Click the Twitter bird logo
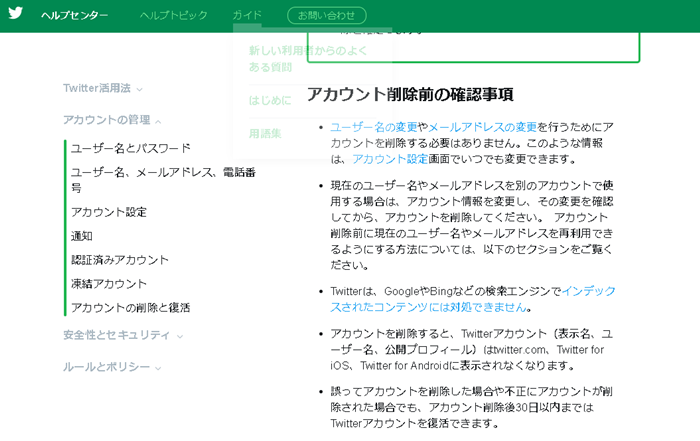The width and height of the screenshot is (700, 441). [16, 12]
